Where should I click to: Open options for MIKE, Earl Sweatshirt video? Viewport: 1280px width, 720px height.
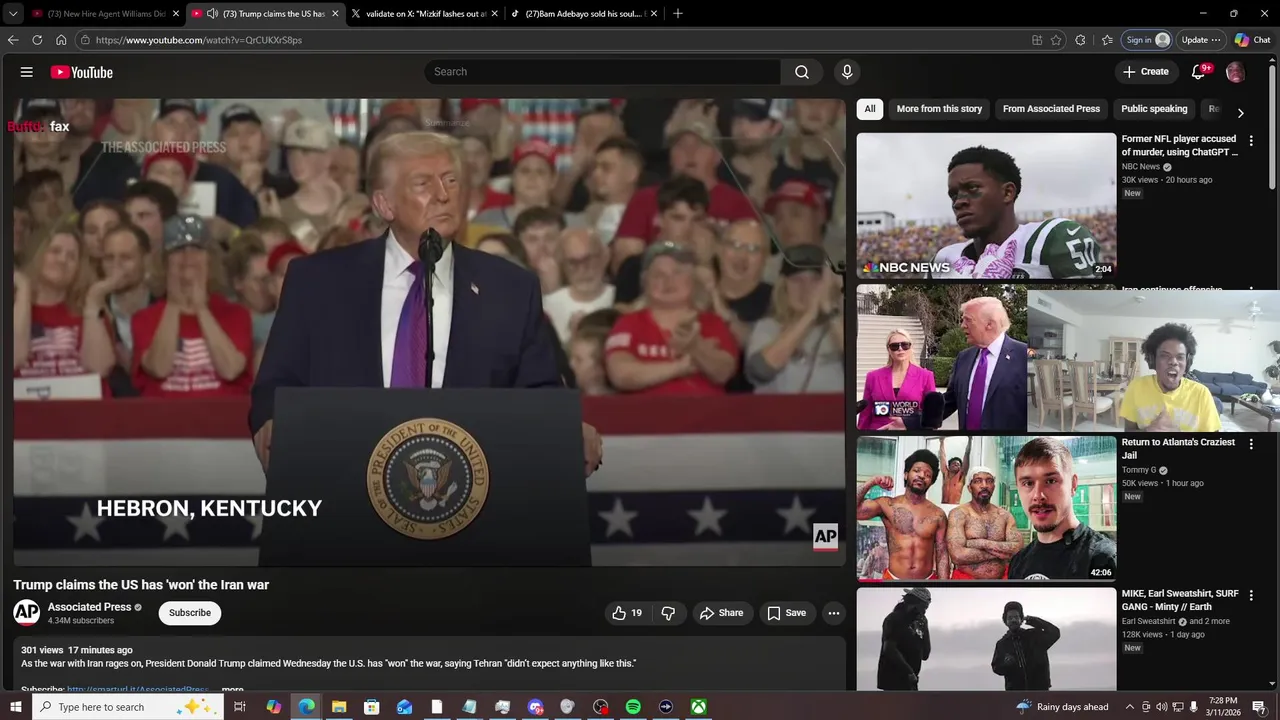[x=1251, y=595]
